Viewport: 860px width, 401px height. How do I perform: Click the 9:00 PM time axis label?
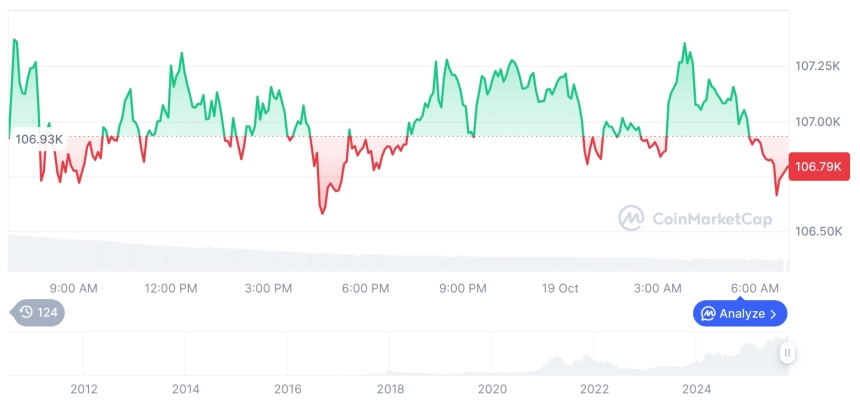point(462,289)
